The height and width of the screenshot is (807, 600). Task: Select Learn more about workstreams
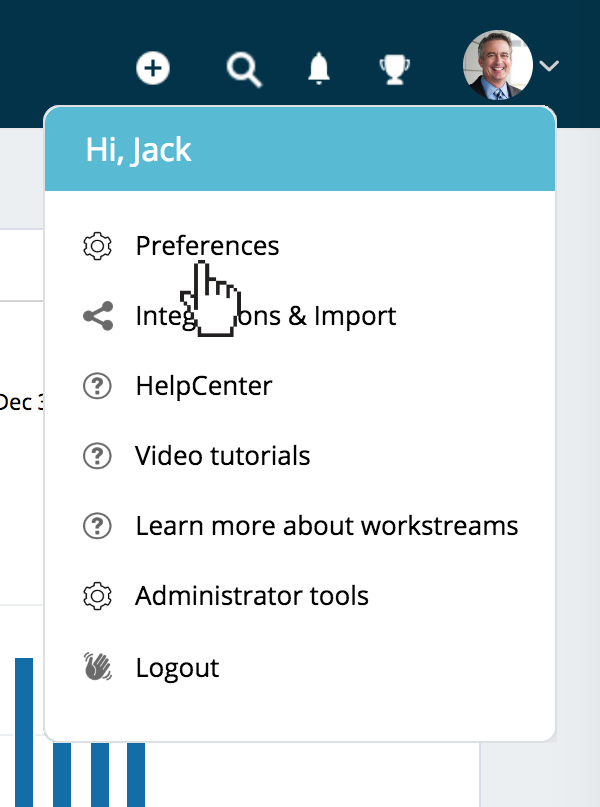point(327,526)
